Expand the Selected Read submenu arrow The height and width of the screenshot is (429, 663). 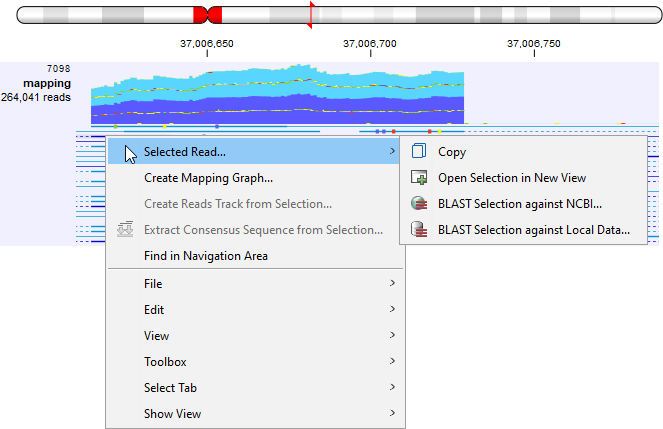392,152
